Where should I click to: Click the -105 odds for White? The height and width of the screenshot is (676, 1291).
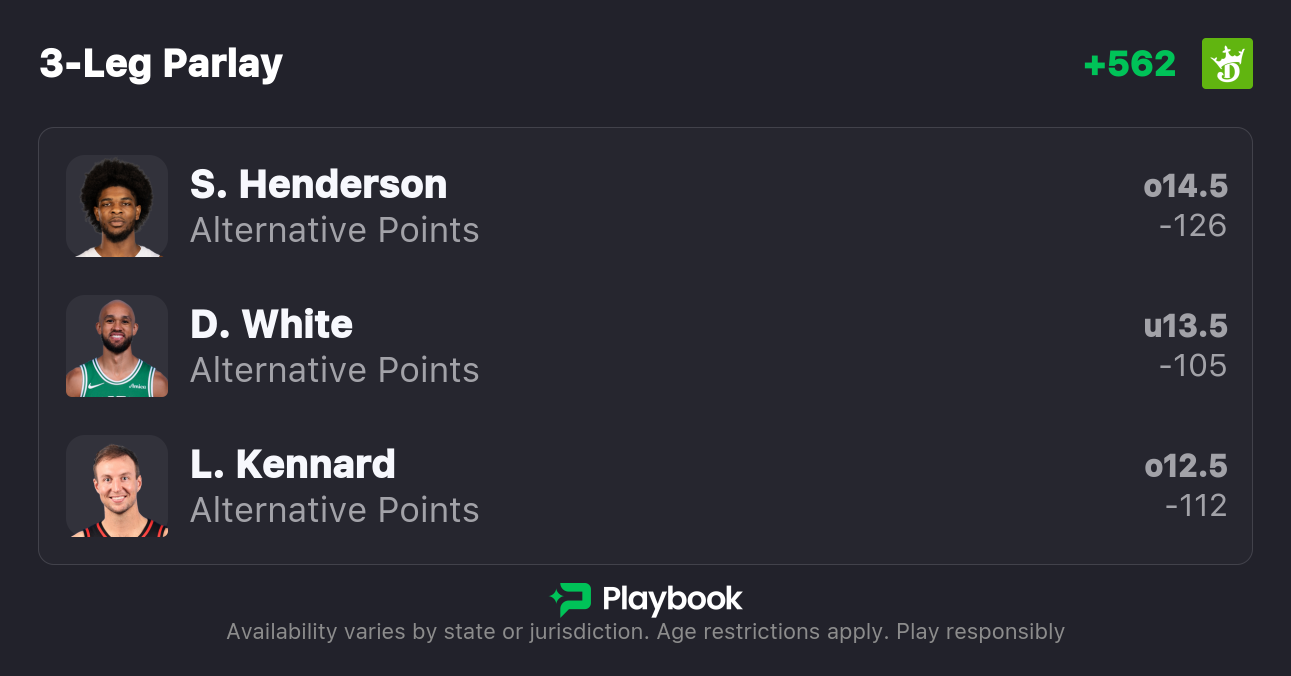click(x=1192, y=366)
